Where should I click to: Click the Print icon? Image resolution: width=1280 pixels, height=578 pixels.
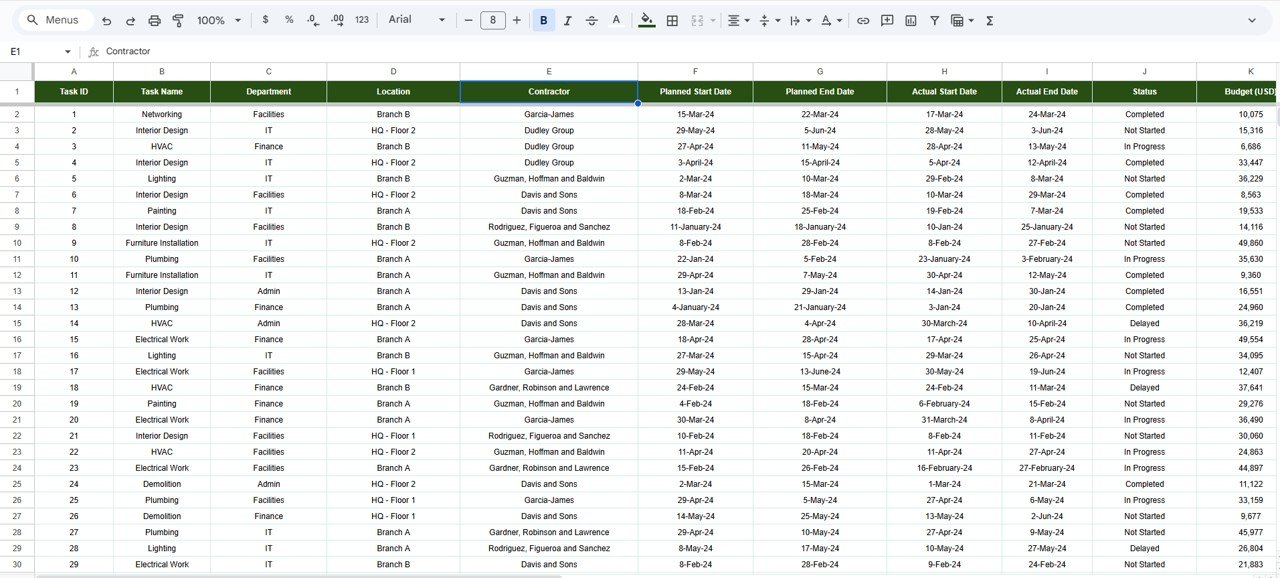(154, 20)
